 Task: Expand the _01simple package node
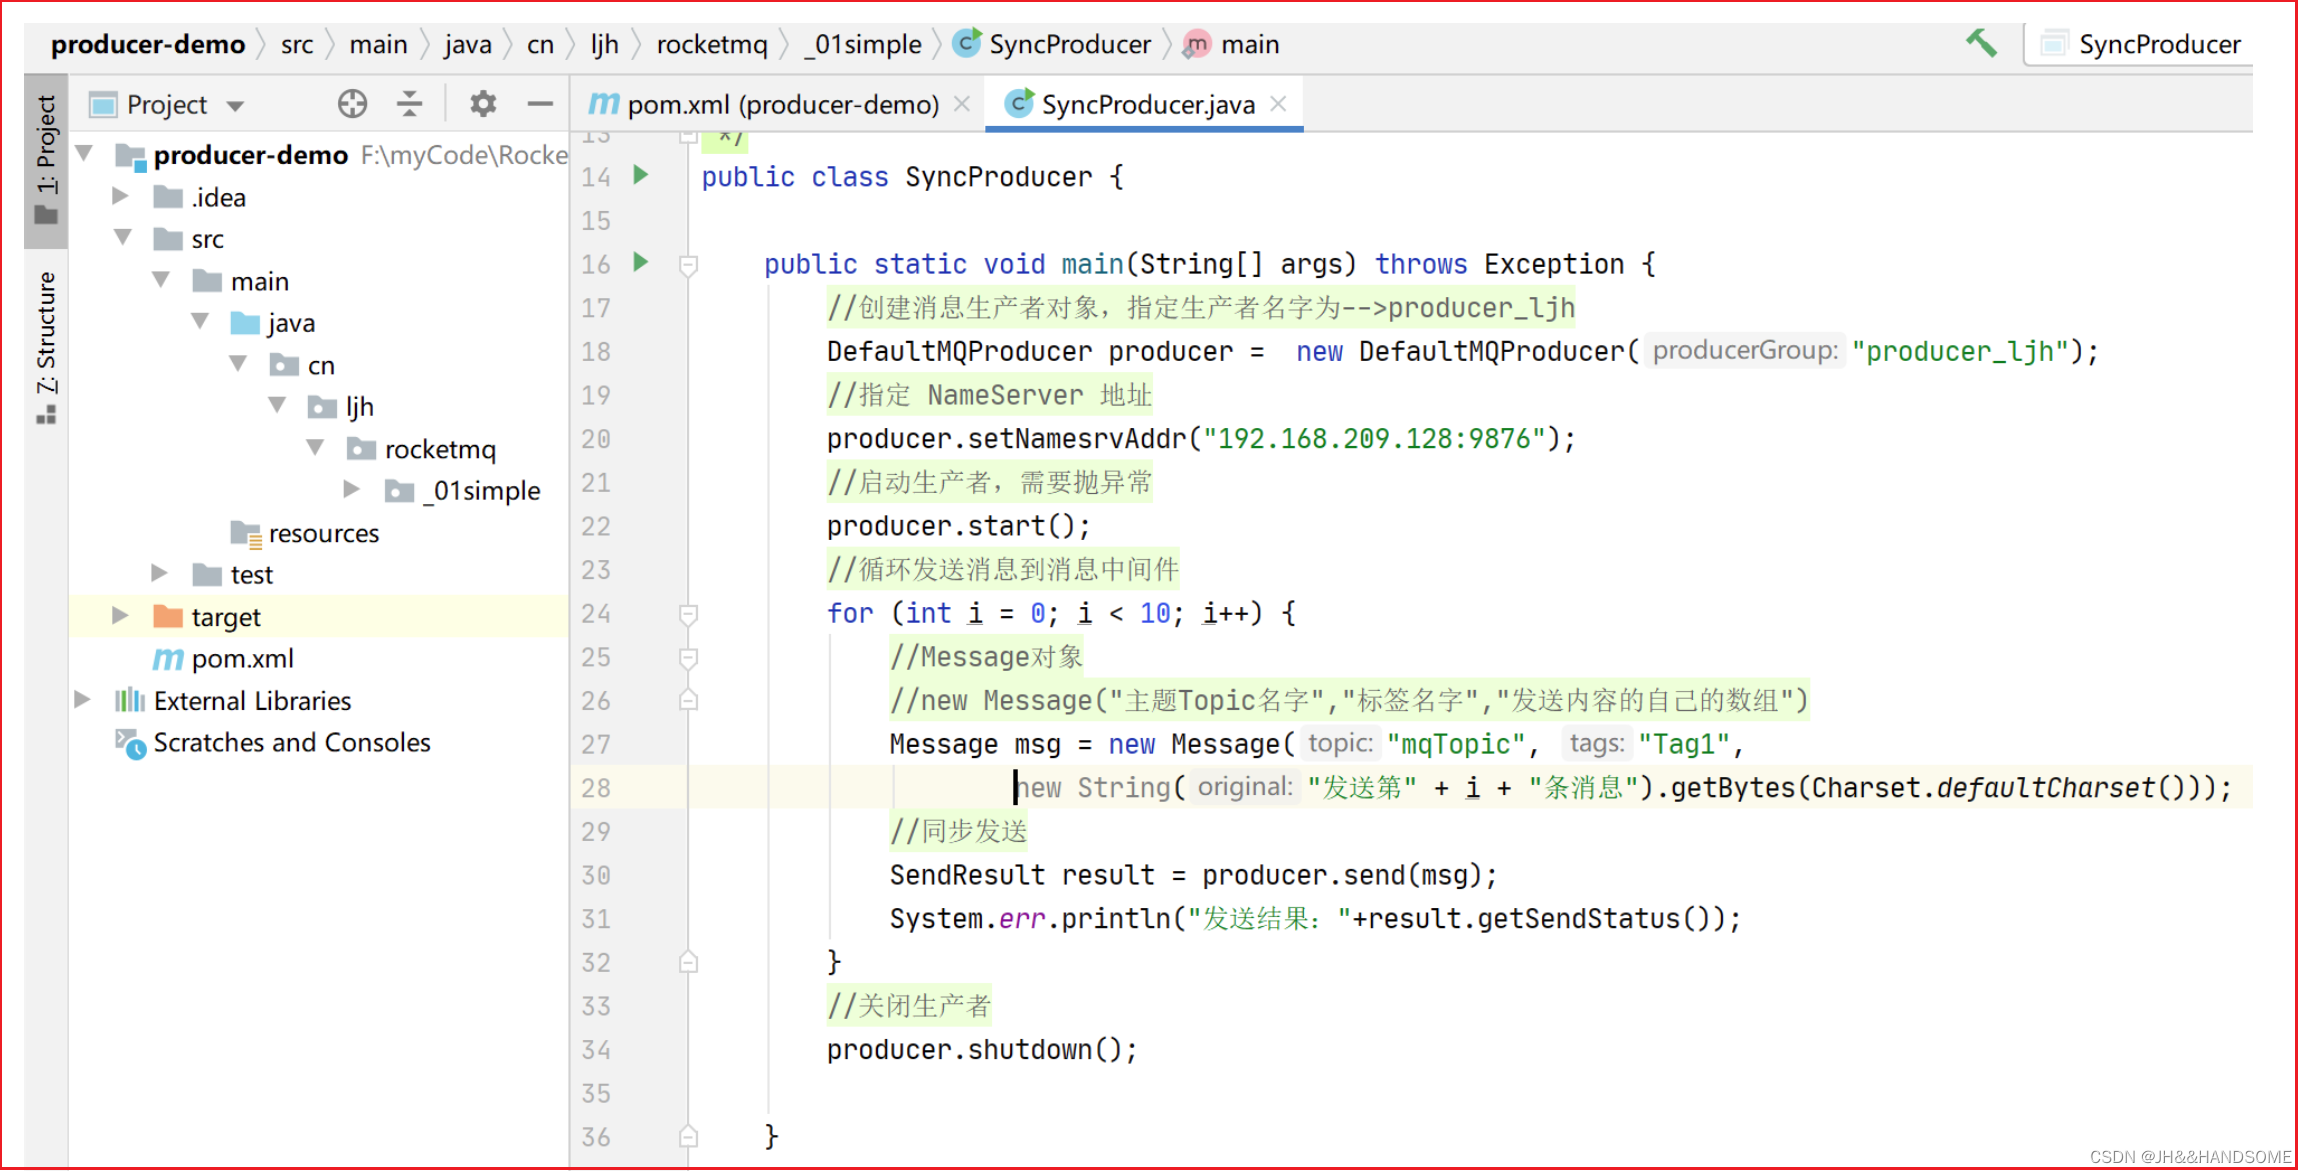point(351,490)
